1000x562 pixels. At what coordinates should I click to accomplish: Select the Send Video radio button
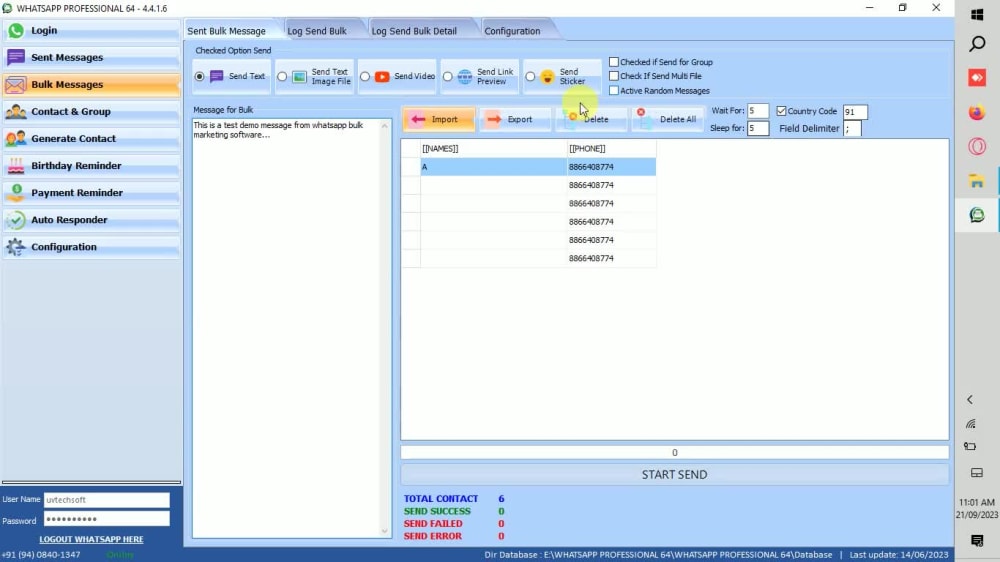click(x=365, y=77)
